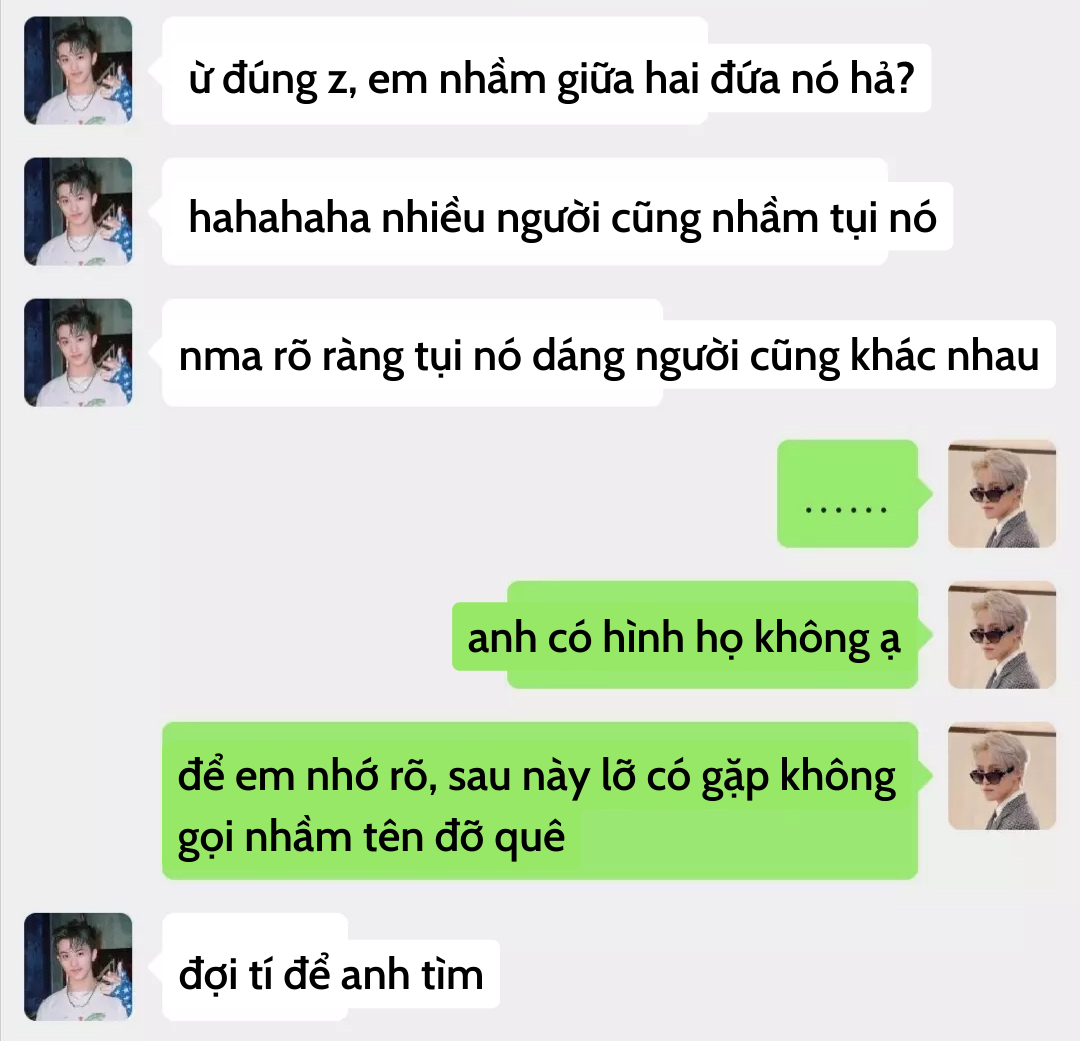Click sunglasses avatar next to "anh có hình" message
The width and height of the screenshot is (1080, 1041).
(x=1001, y=635)
